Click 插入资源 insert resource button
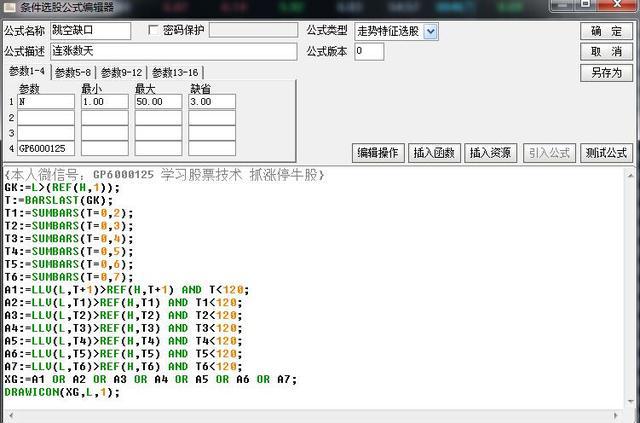The image size is (640, 423). click(490, 153)
